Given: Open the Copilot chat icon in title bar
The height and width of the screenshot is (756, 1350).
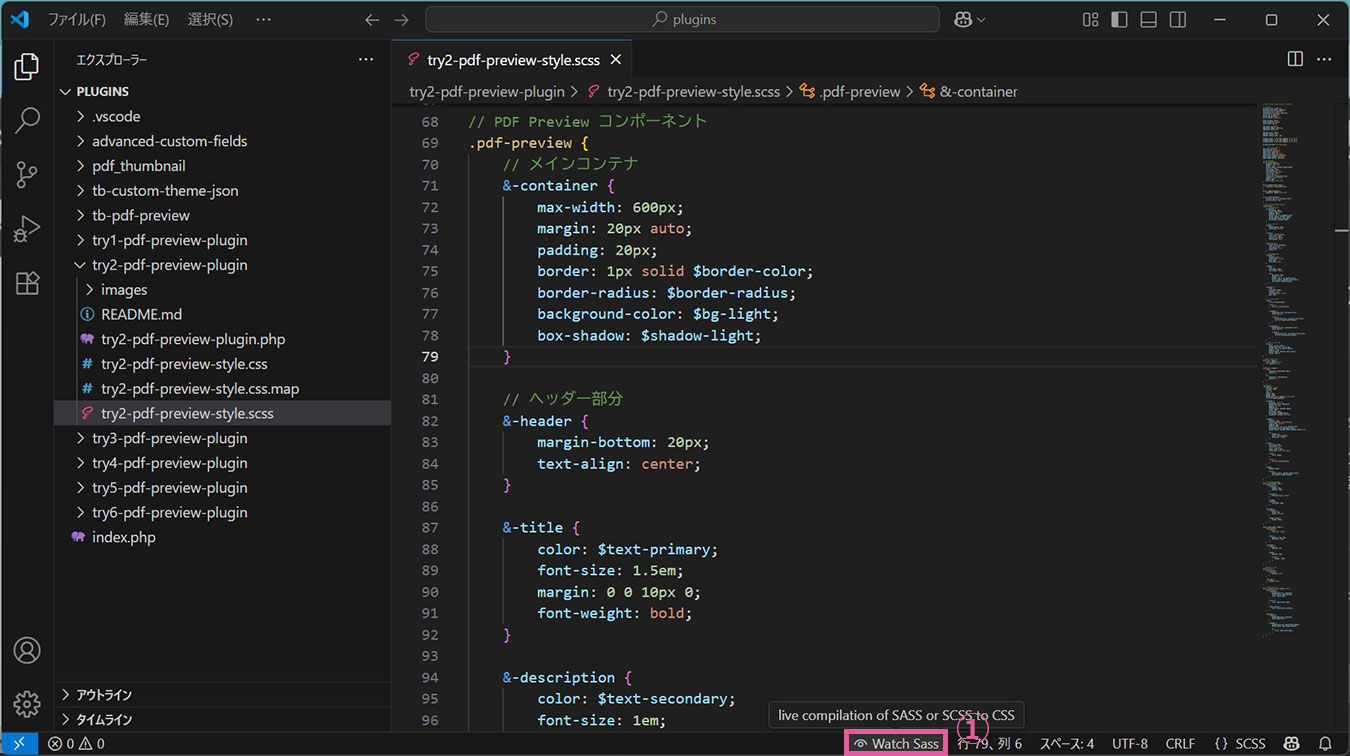Looking at the screenshot, I should point(963,19).
